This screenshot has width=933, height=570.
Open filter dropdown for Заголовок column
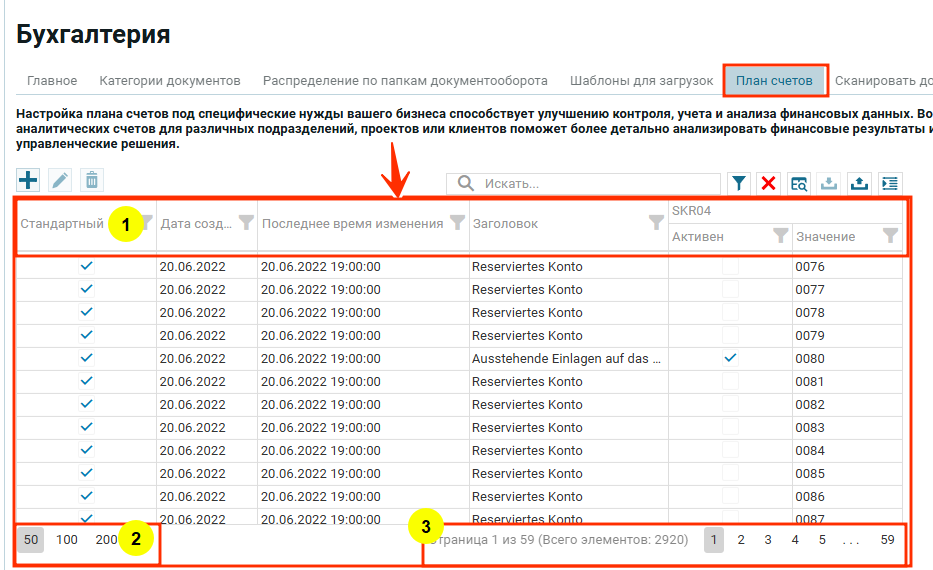pyautogui.click(x=657, y=223)
